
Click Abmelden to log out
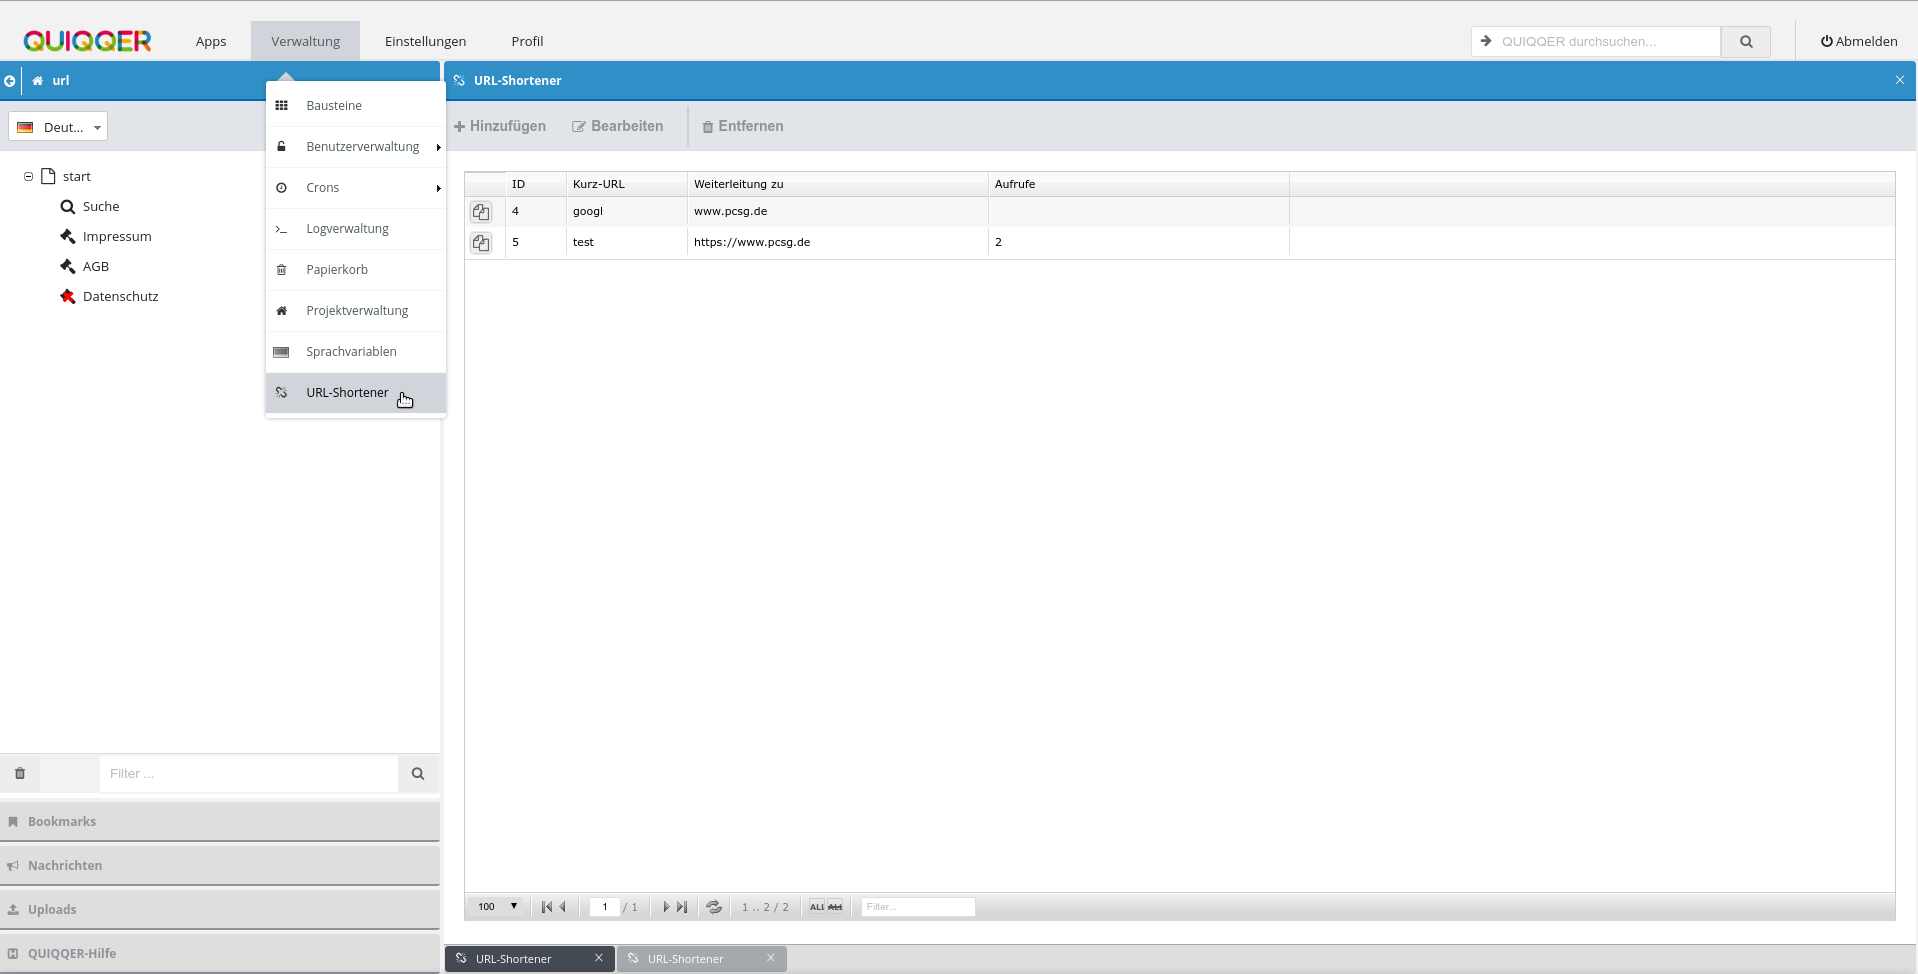pyautogui.click(x=1858, y=41)
